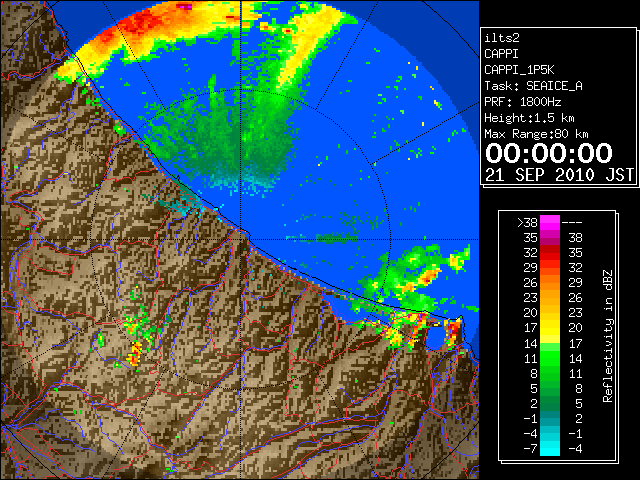Click the 'Height:1.5 km' text
The height and width of the screenshot is (480, 640).
[529, 118]
